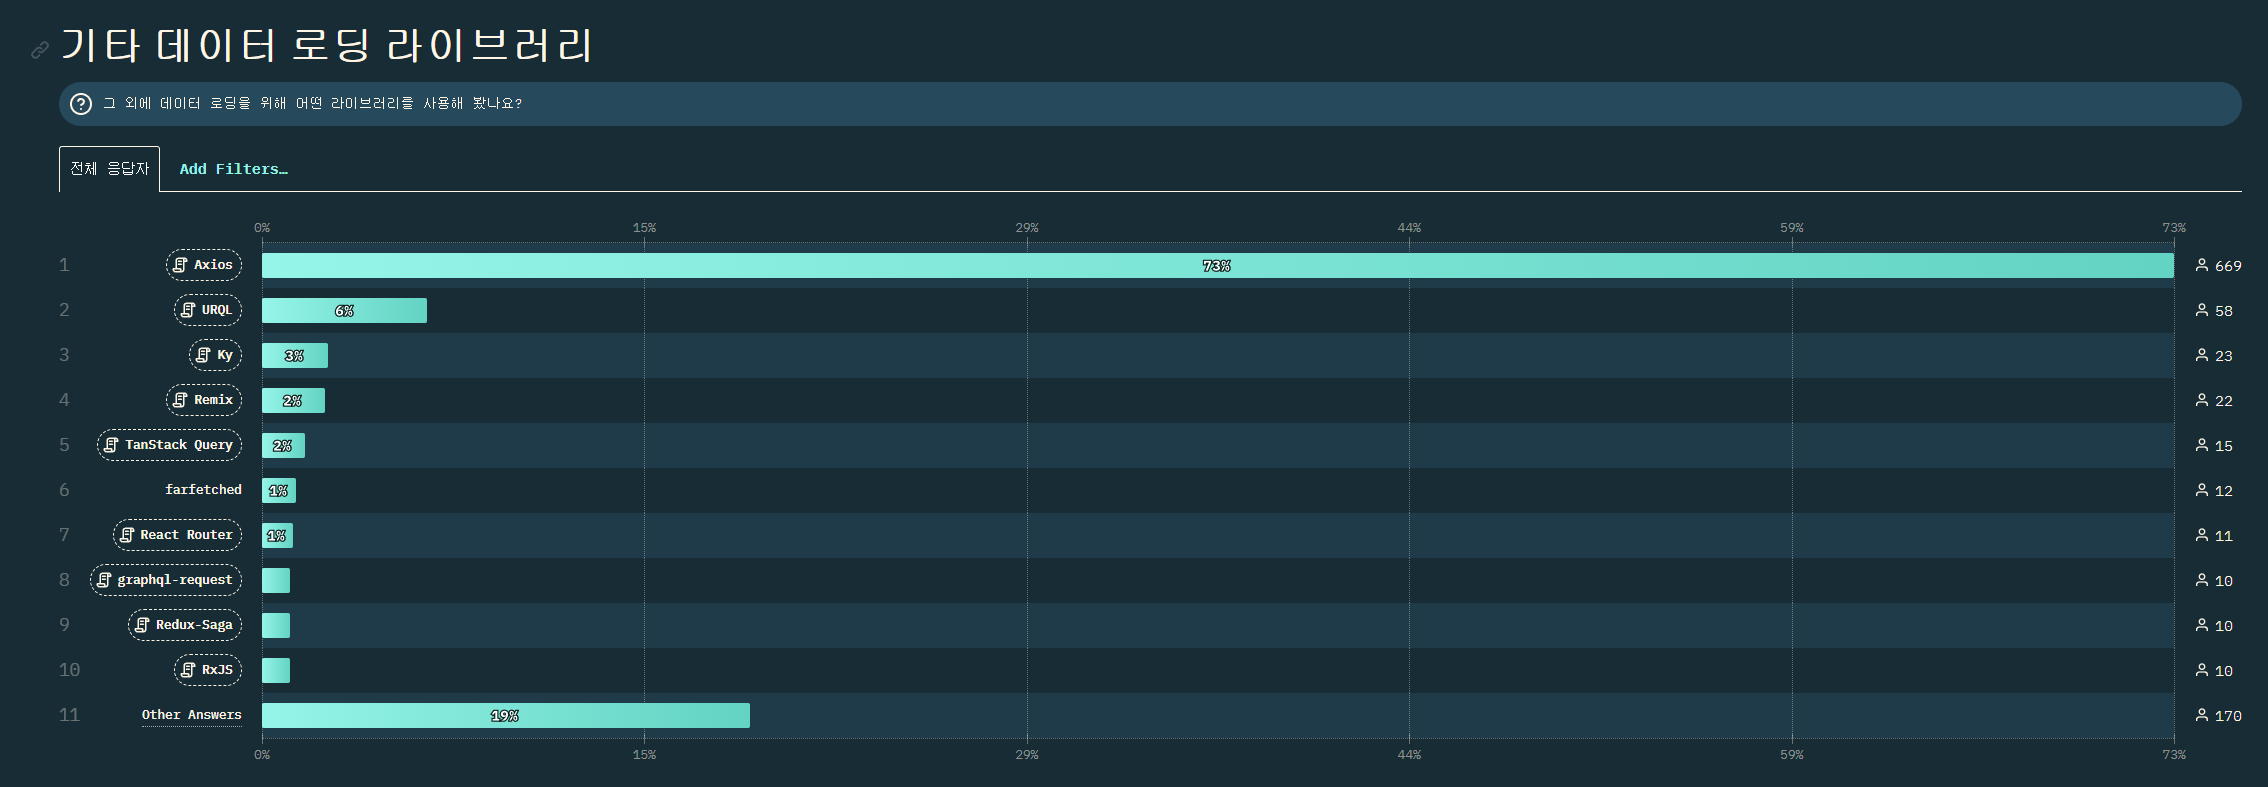Click the top axis 15% label

pyautogui.click(x=644, y=228)
